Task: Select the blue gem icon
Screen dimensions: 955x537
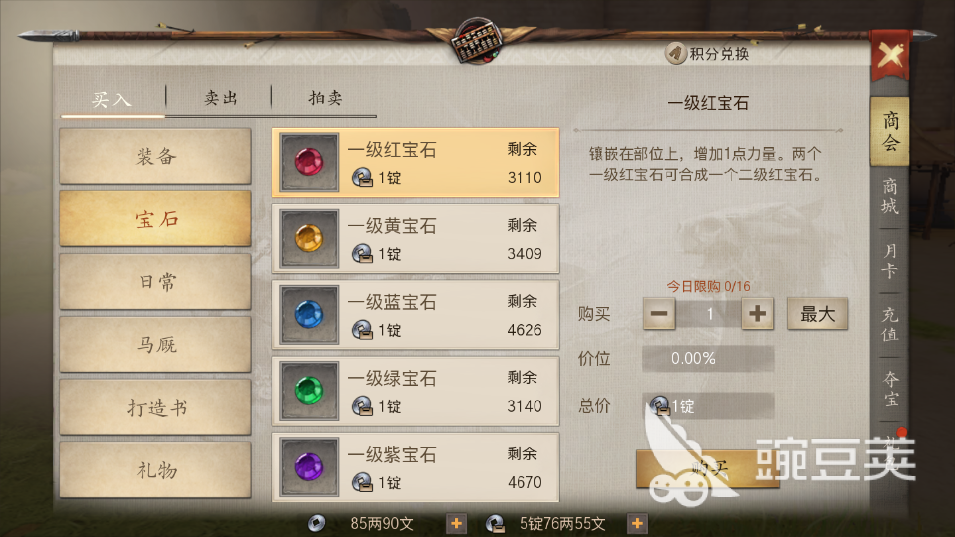Action: click(x=309, y=315)
